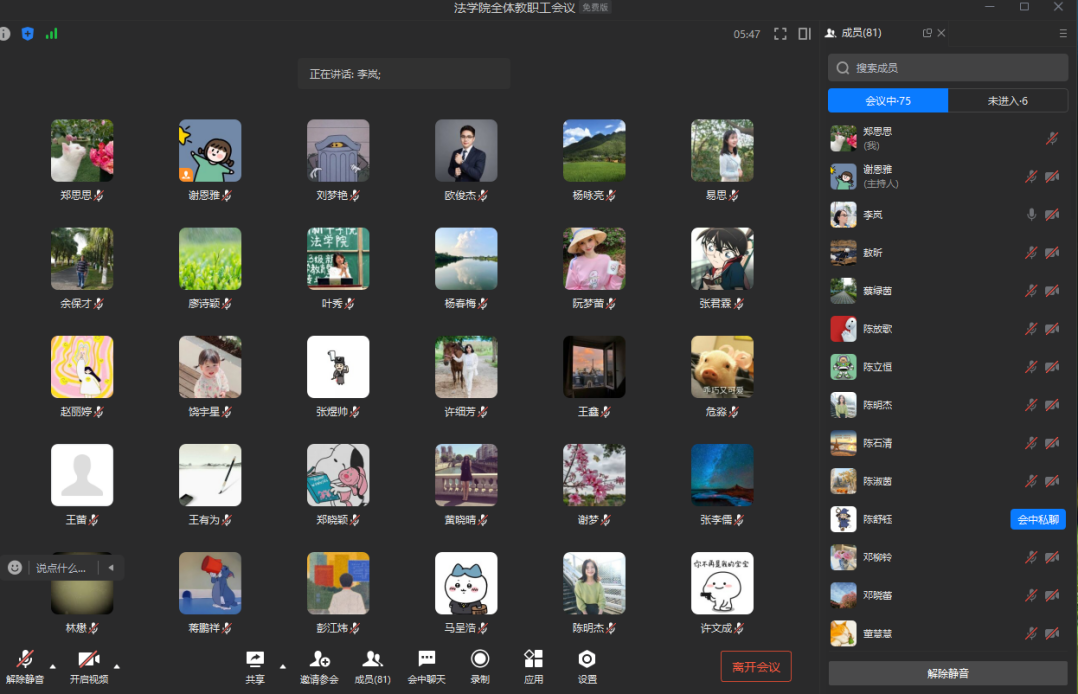Open the 应用 apps icon
This screenshot has height=694, width=1078.
click(533, 665)
